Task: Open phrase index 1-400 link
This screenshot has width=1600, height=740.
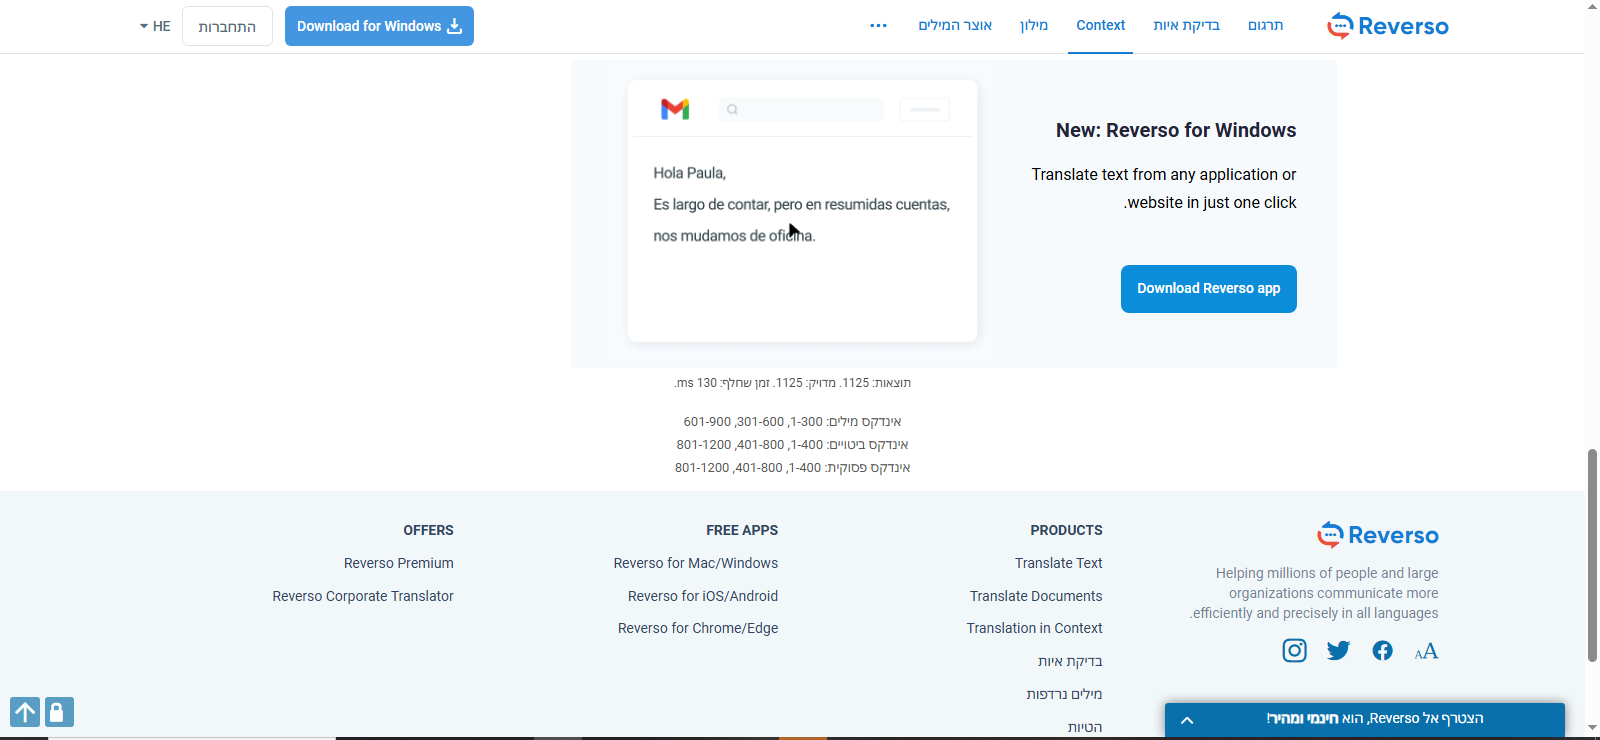Action: click(806, 468)
